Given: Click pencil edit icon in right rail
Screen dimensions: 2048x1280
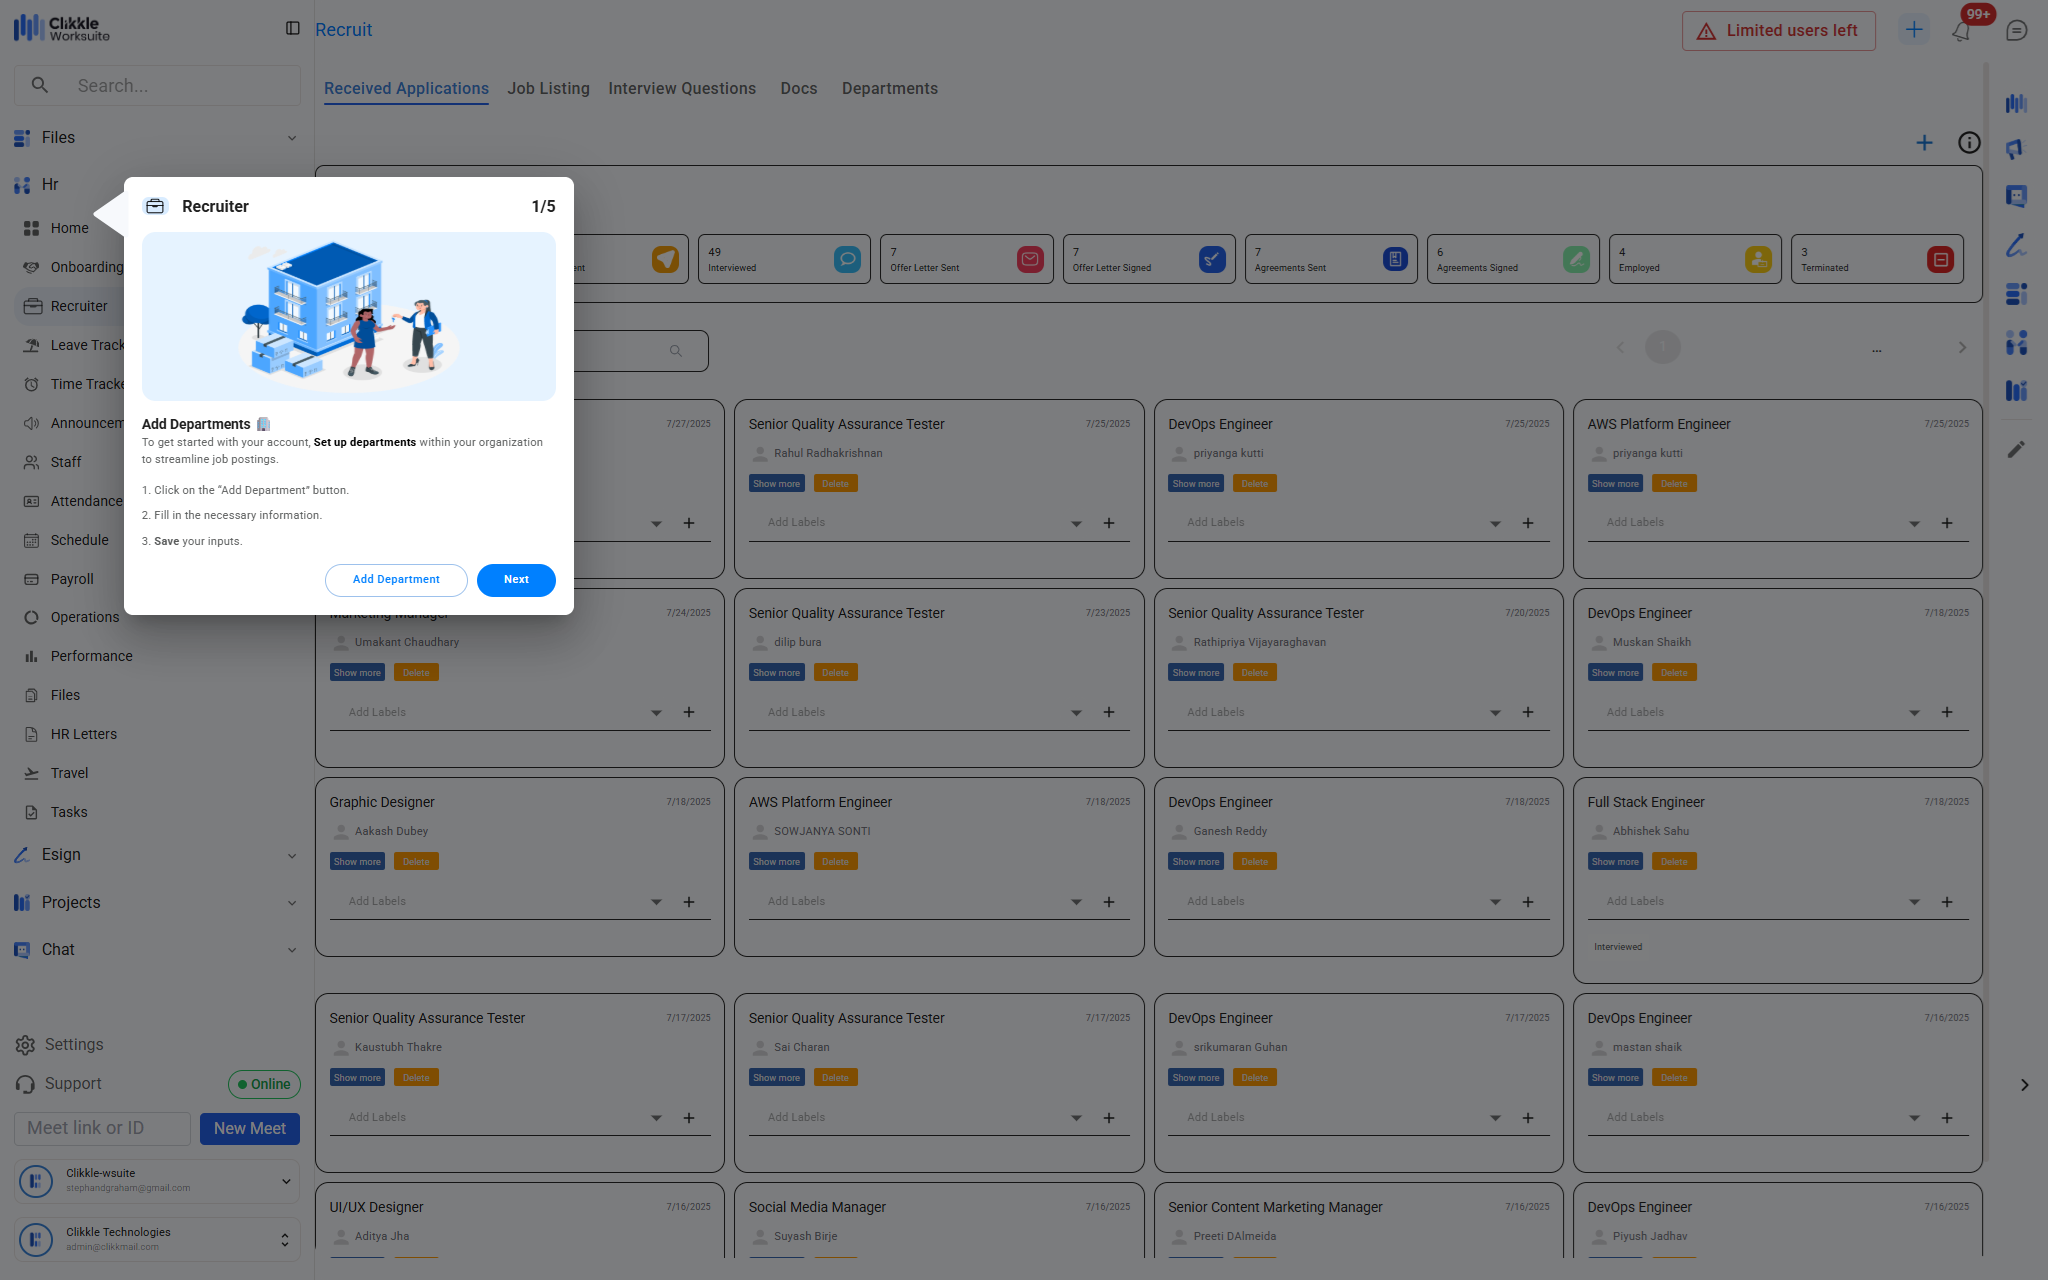Looking at the screenshot, I should coord(2016,450).
